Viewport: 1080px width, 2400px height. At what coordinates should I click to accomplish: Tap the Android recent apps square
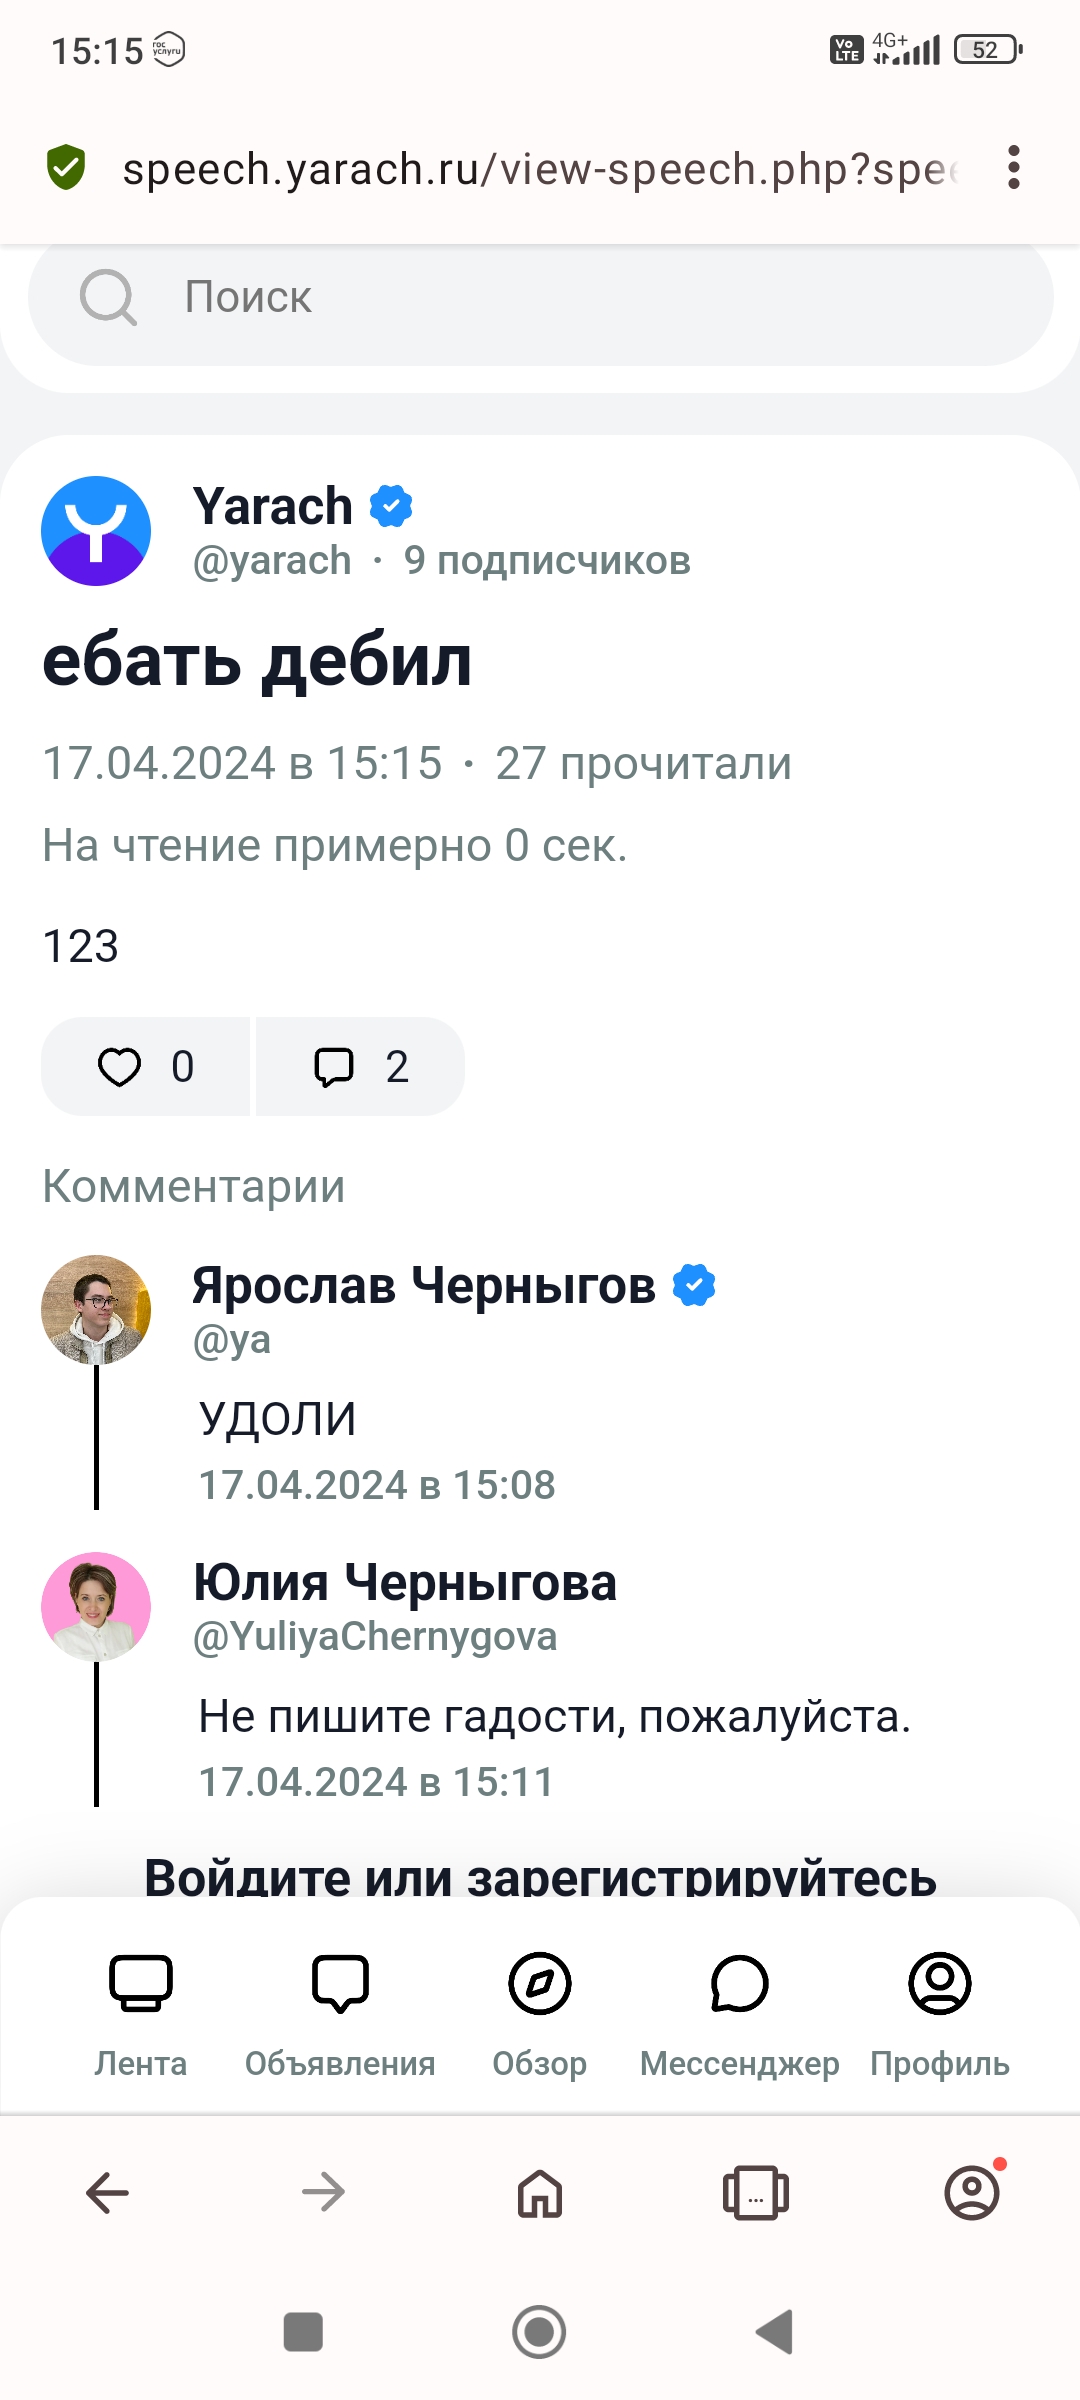(303, 2332)
